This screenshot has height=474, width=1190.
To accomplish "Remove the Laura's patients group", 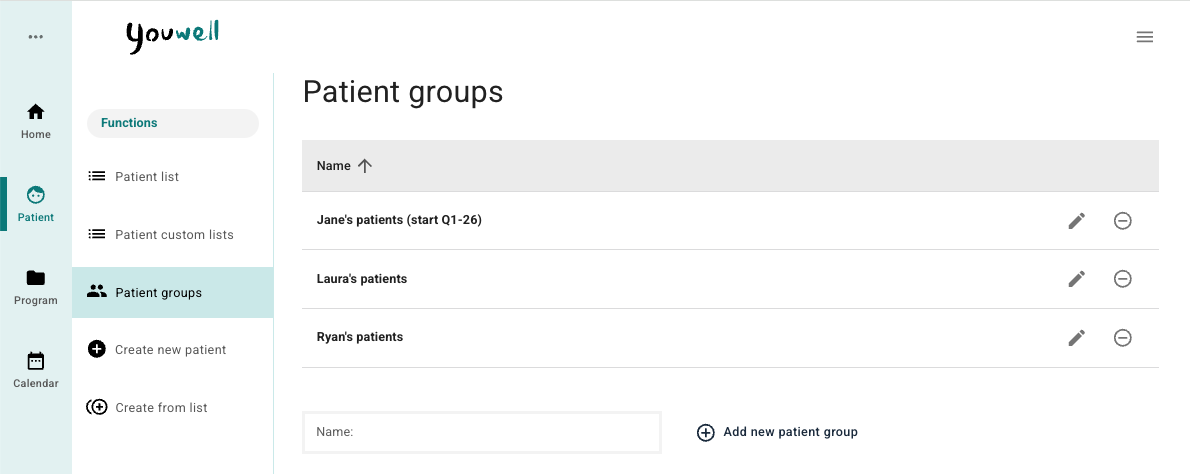I will coord(1122,279).
